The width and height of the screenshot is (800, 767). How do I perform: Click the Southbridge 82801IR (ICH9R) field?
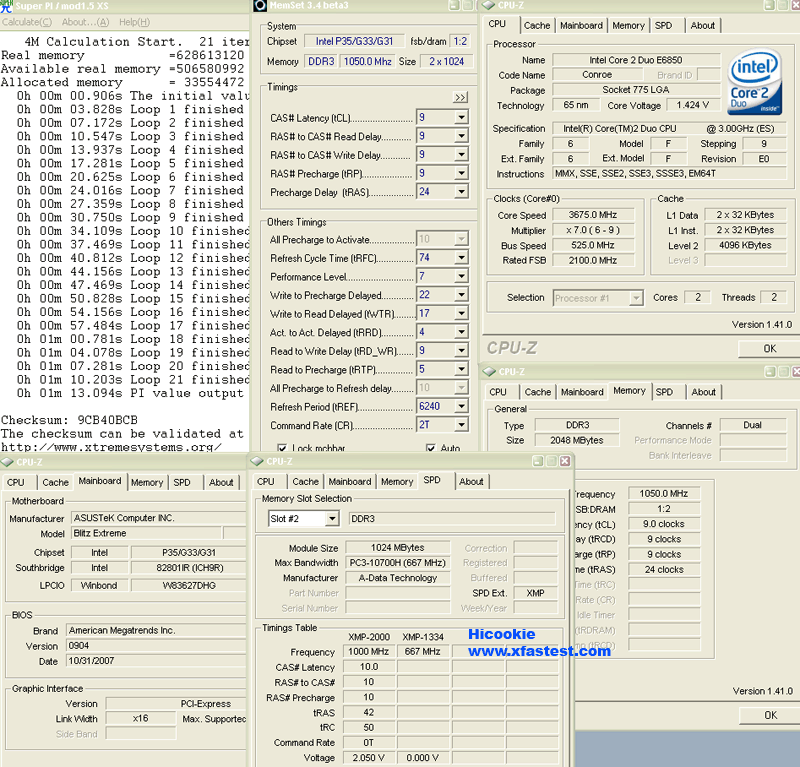tap(189, 568)
